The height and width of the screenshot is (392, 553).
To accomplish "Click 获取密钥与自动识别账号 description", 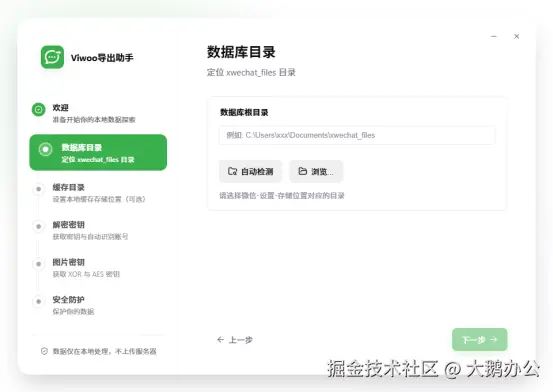I will coord(90,237).
